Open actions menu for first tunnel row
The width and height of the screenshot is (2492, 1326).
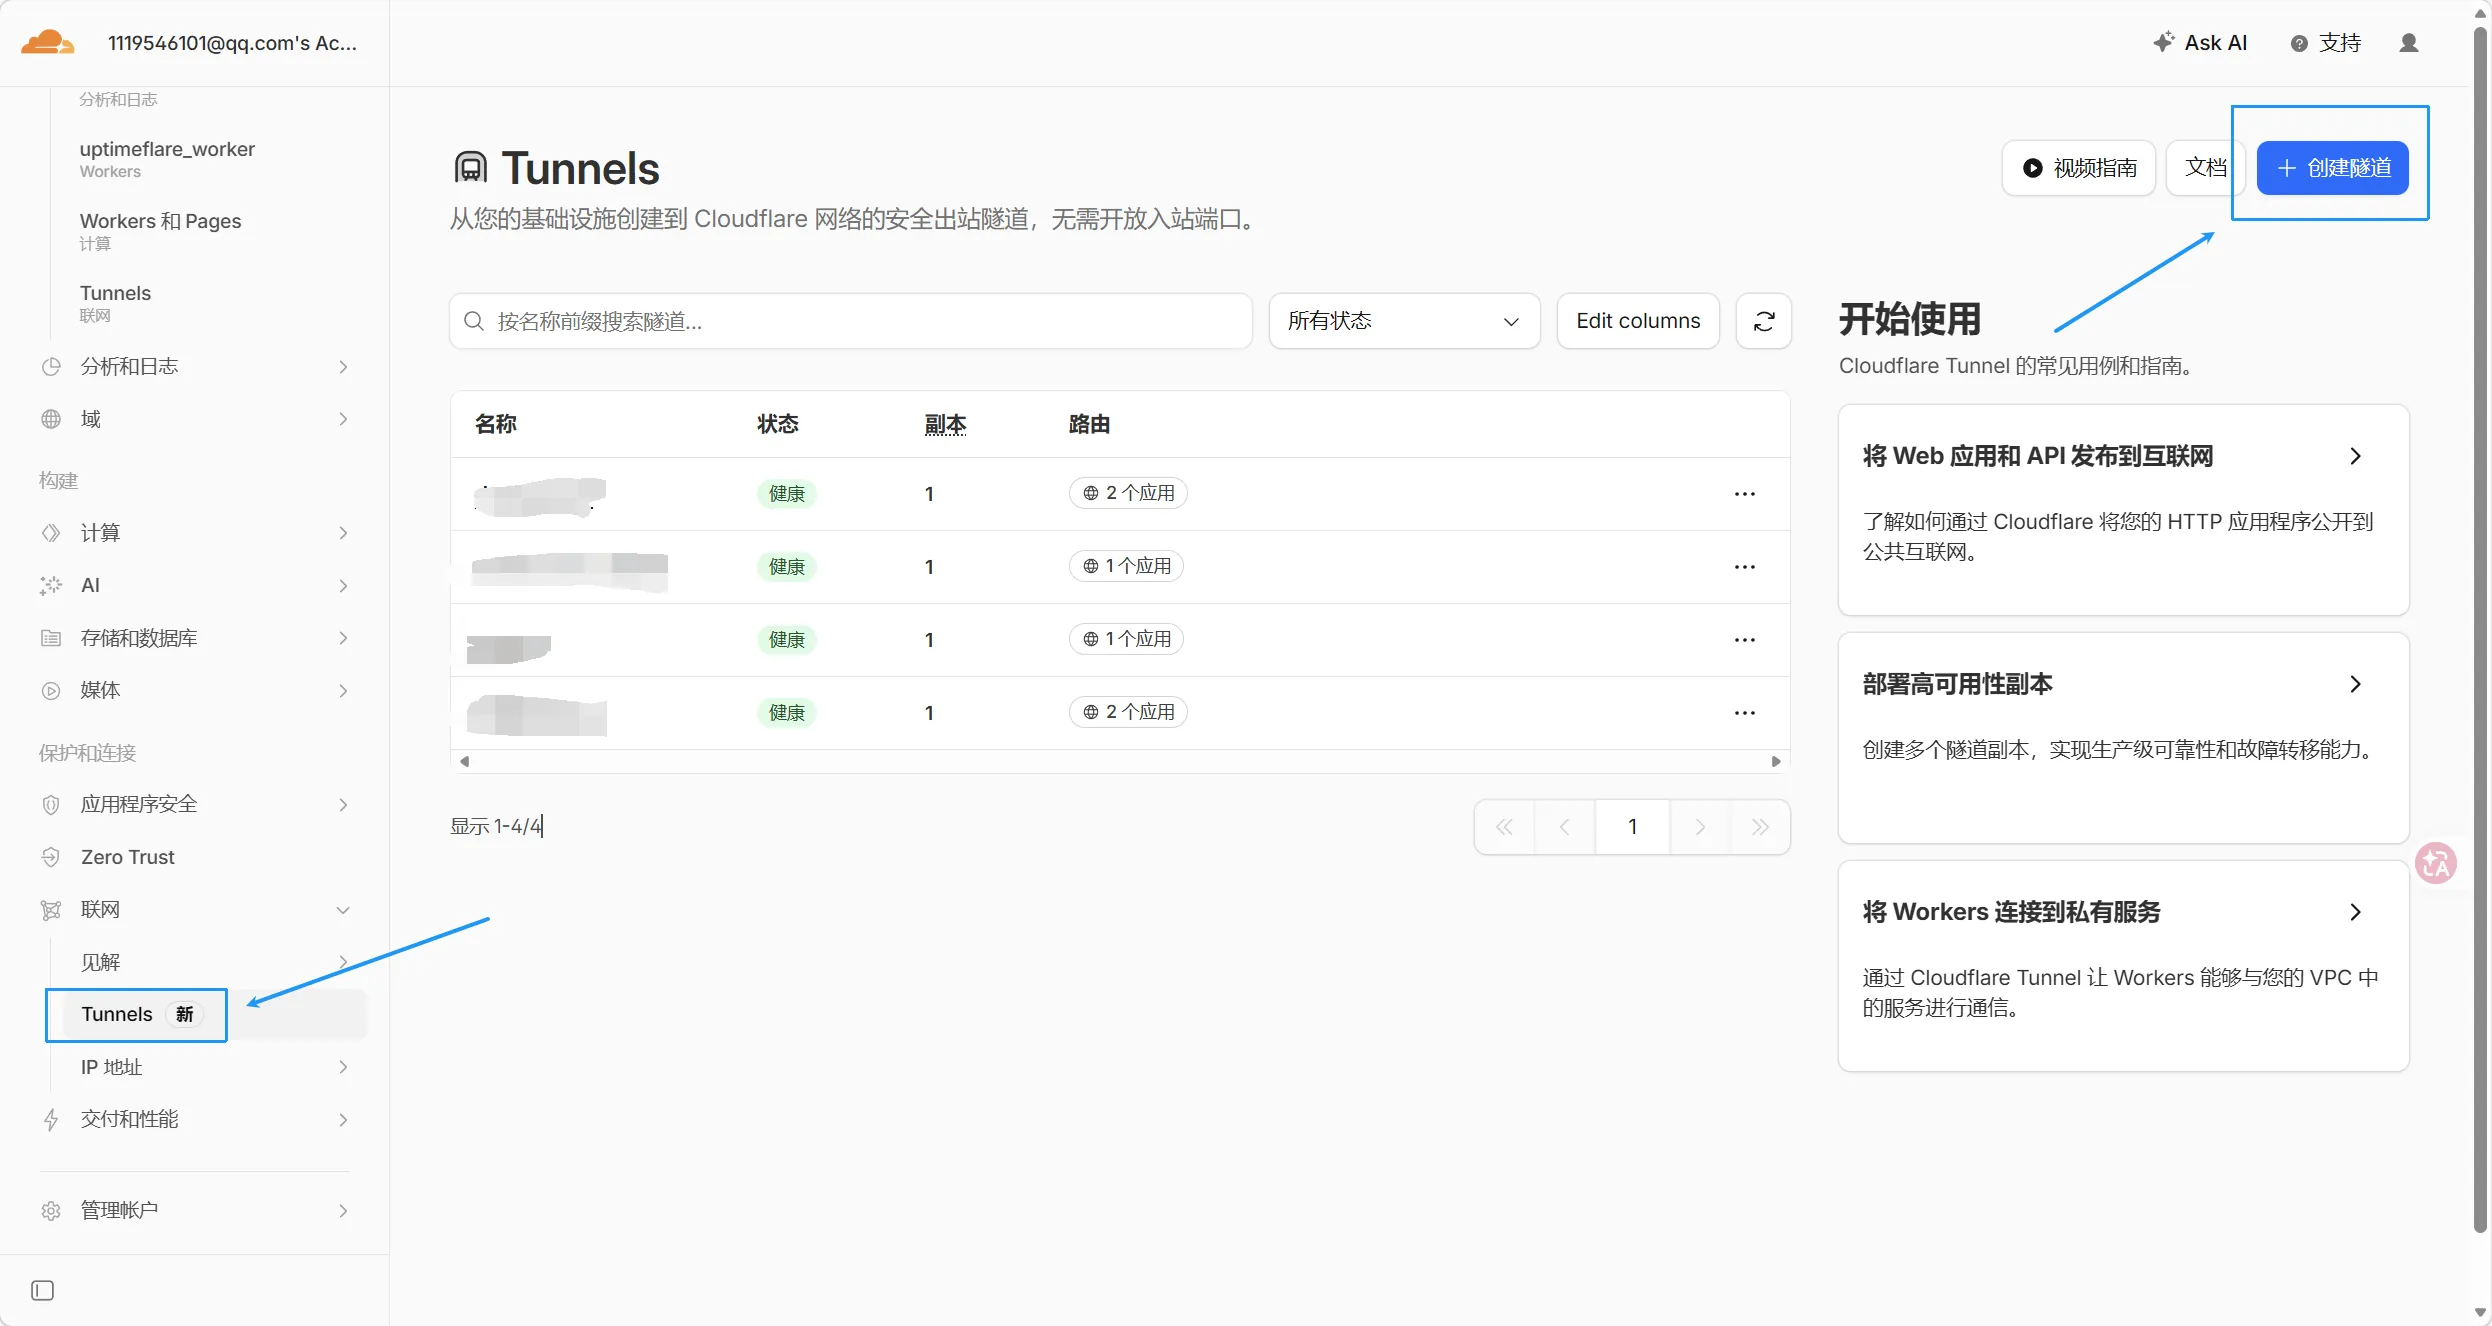point(1744,494)
